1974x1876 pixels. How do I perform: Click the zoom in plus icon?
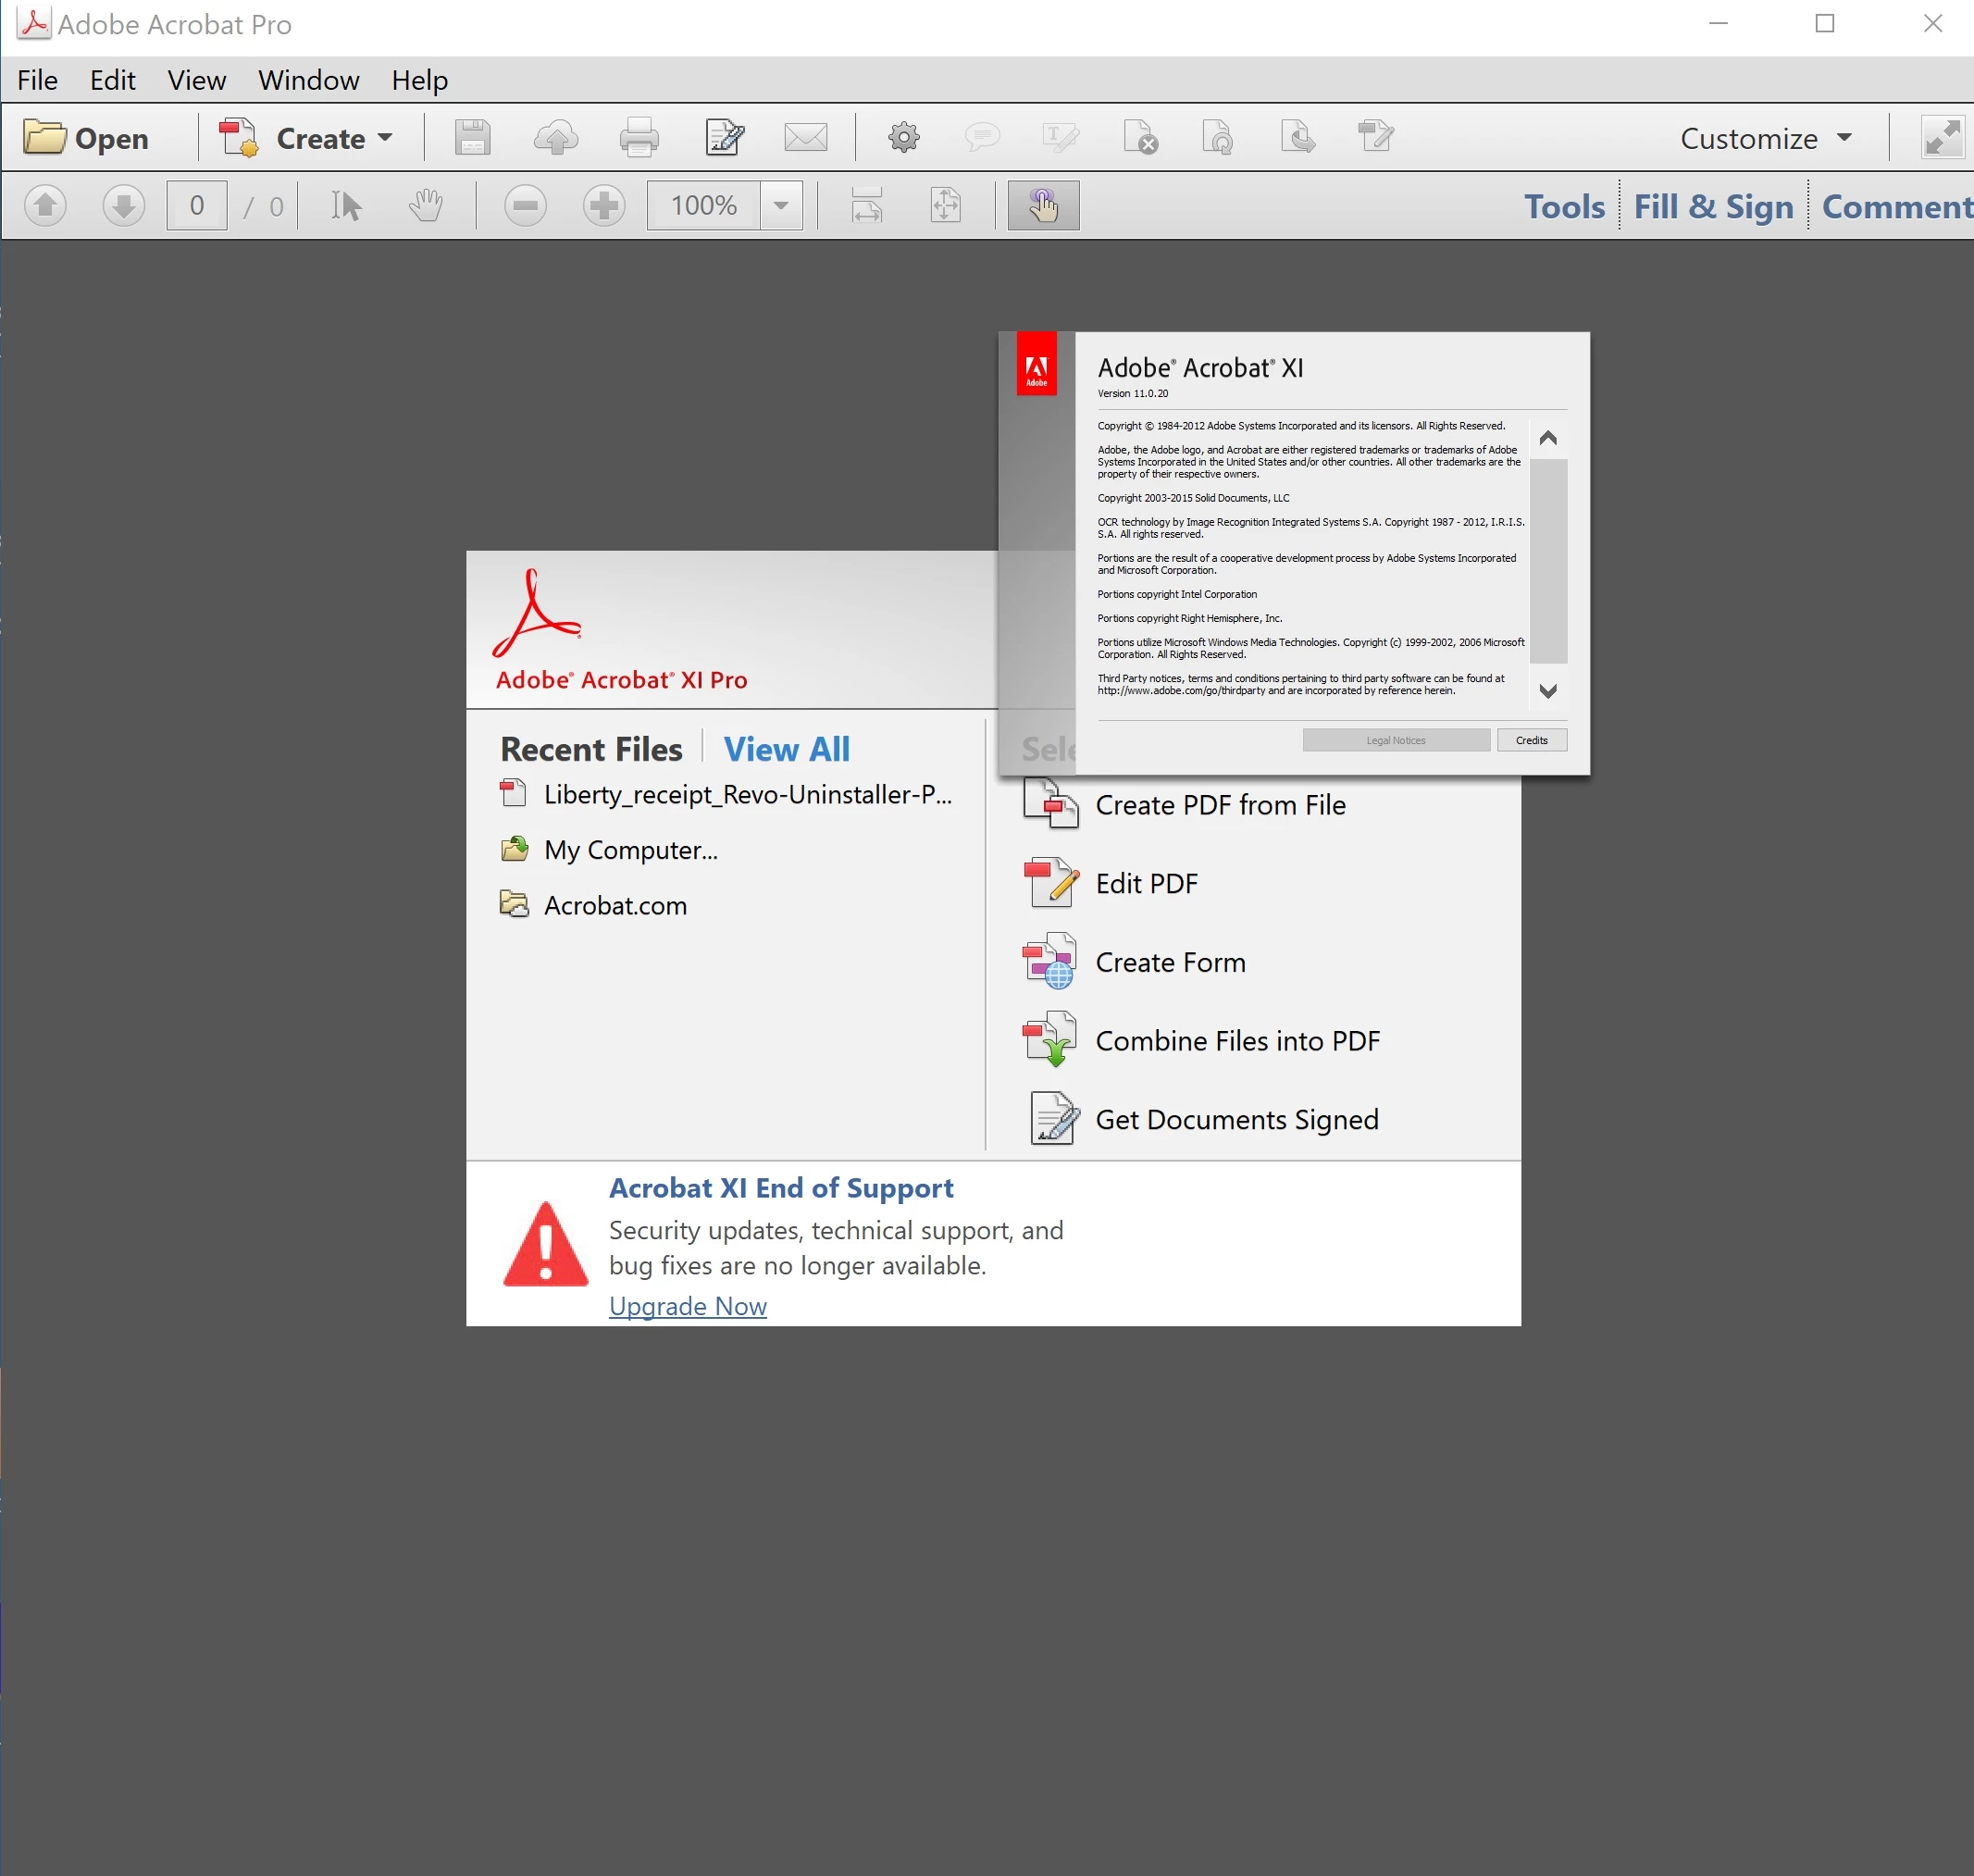click(603, 206)
